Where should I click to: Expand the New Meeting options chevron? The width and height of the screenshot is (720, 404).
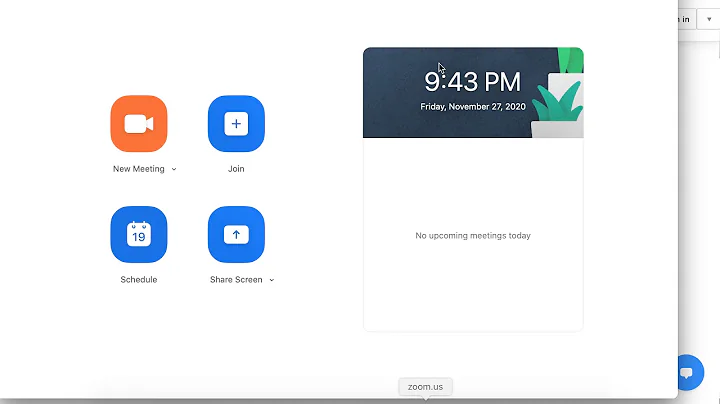[x=174, y=169]
